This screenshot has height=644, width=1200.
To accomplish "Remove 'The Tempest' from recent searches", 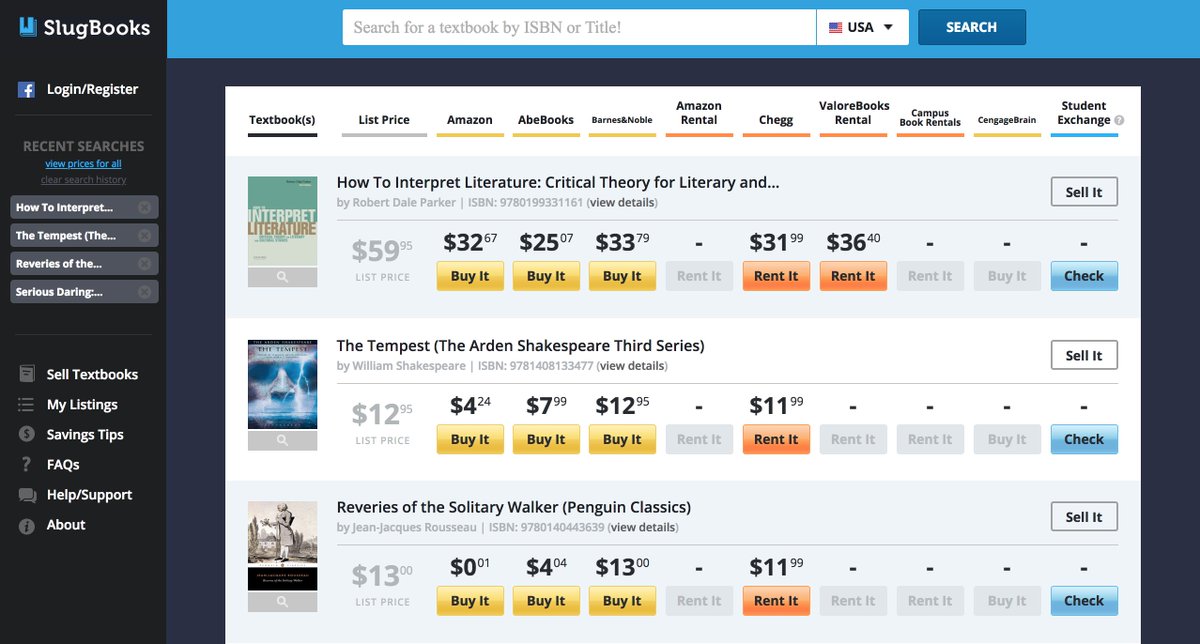I will (x=144, y=236).
